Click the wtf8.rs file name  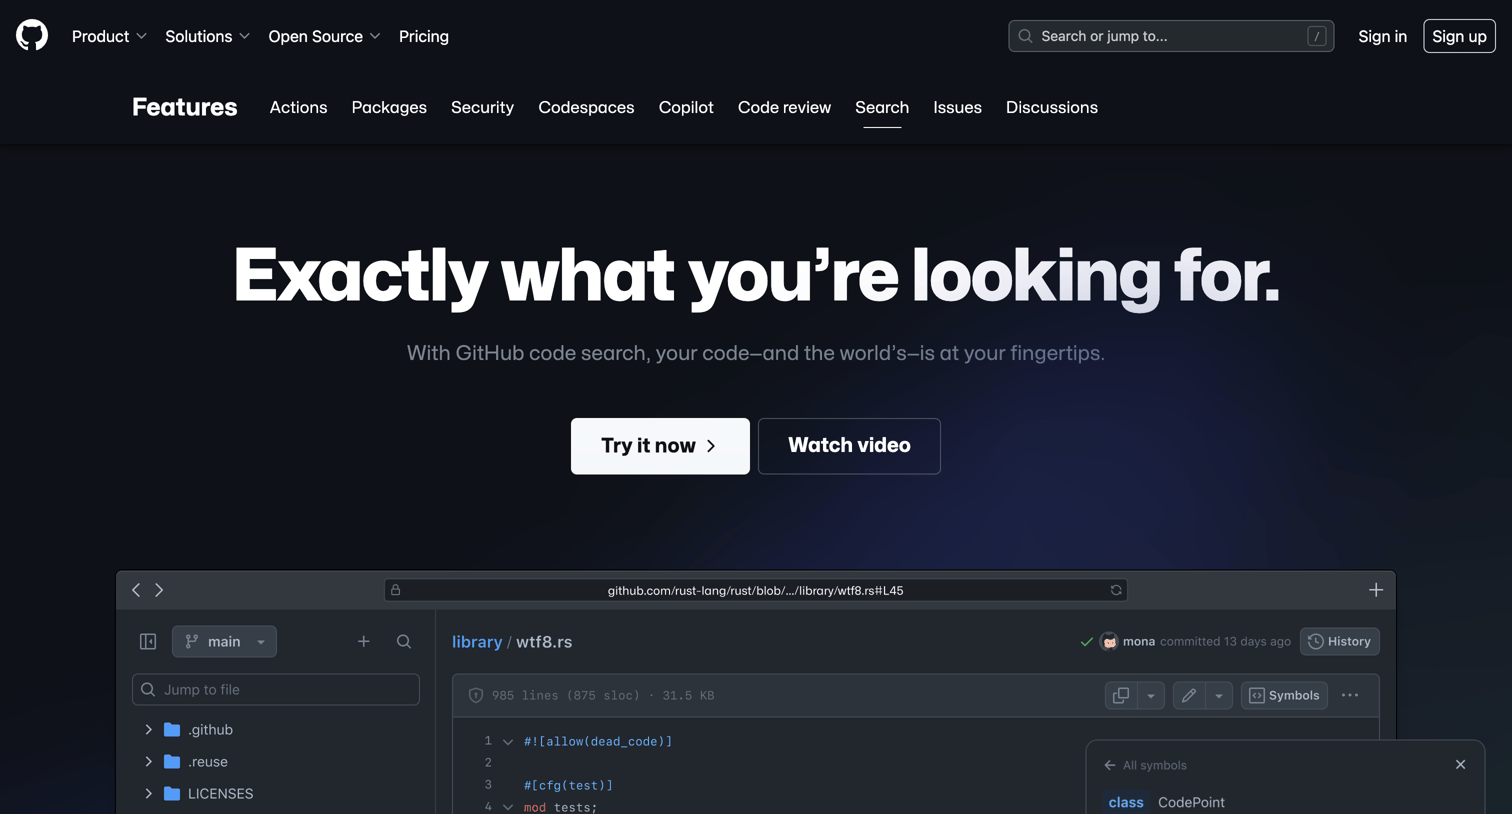[544, 642]
